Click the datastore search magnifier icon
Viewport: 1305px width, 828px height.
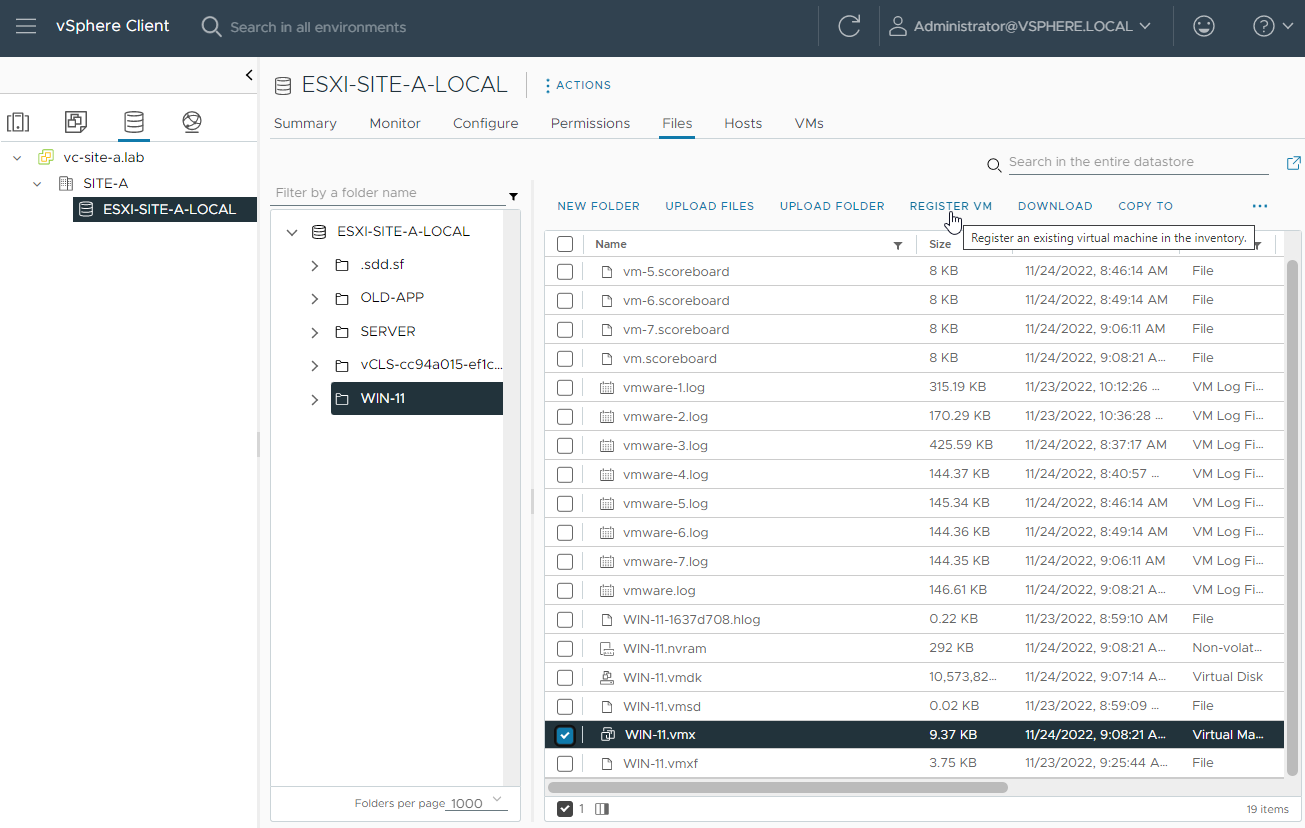[x=994, y=165]
